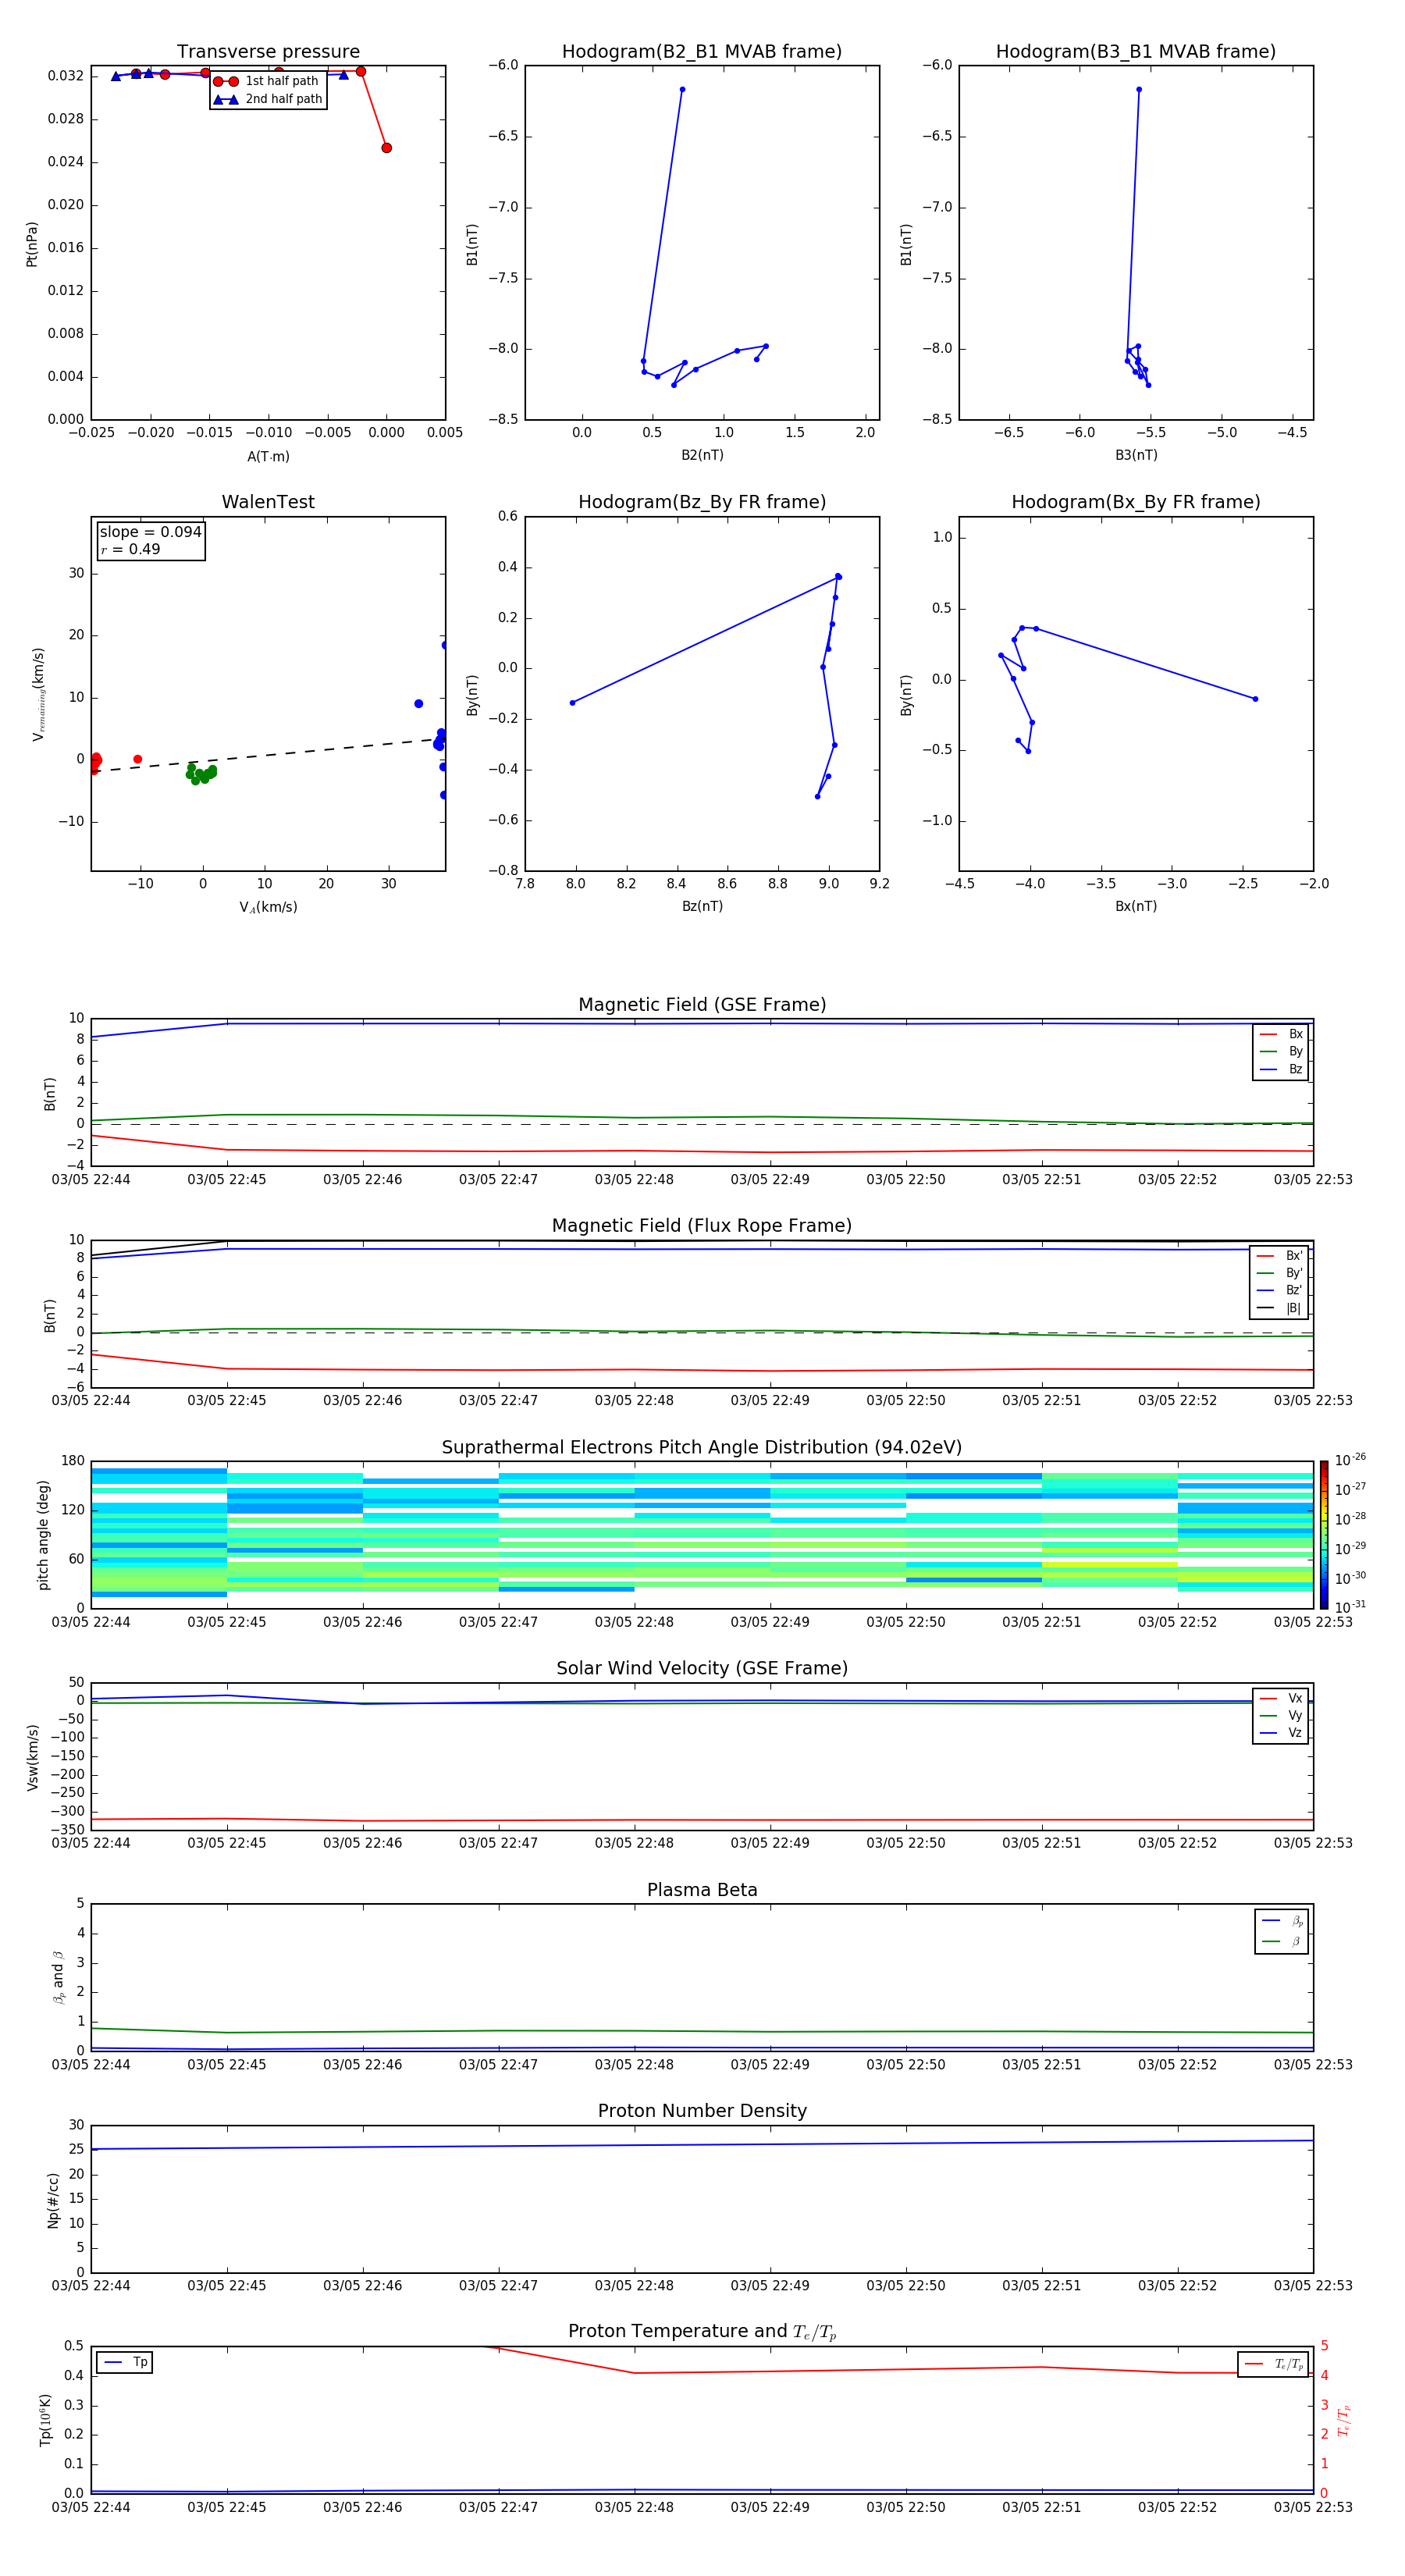The height and width of the screenshot is (2576, 1405).
Task: Click the topmost point in B3_B1 hodogram
Action: pyautogui.click(x=1138, y=90)
